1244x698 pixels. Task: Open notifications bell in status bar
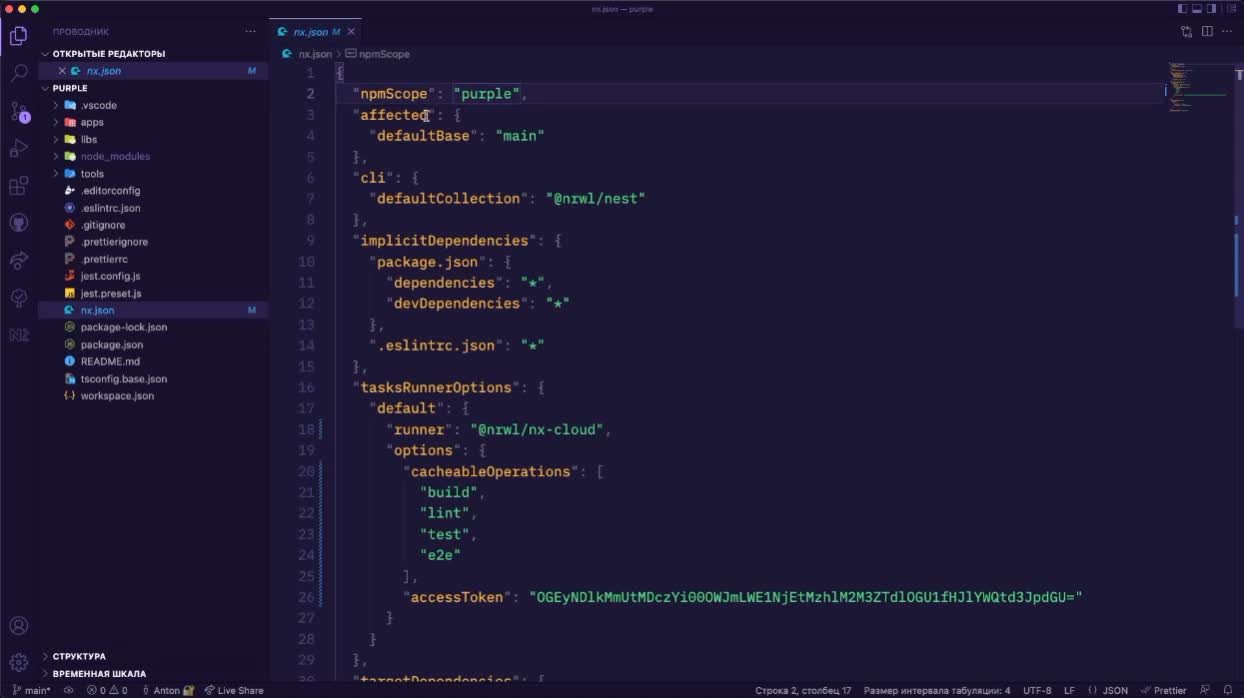click(x=1228, y=690)
